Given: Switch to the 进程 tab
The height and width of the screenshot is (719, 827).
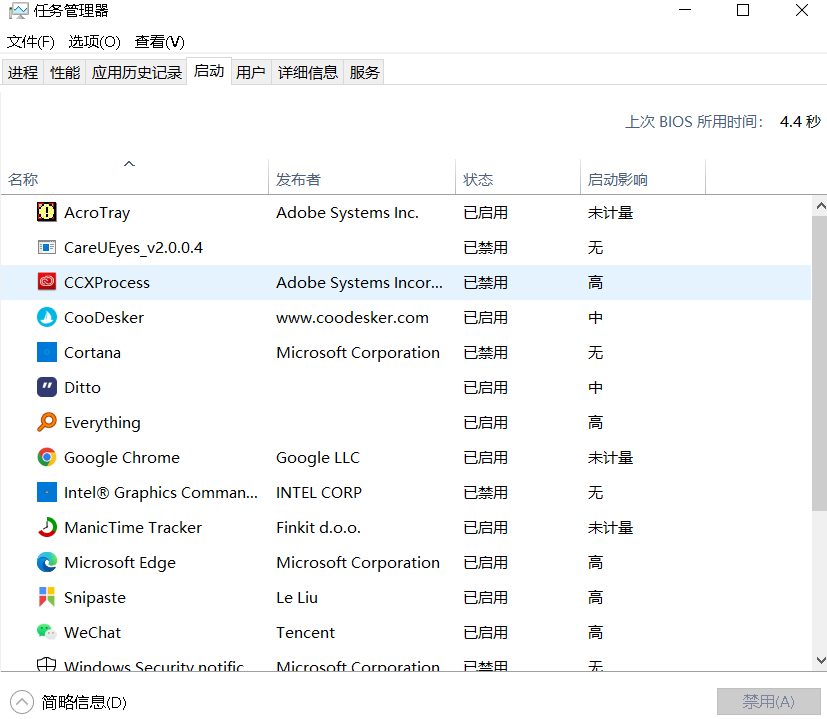Looking at the screenshot, I should pyautogui.click(x=23, y=72).
